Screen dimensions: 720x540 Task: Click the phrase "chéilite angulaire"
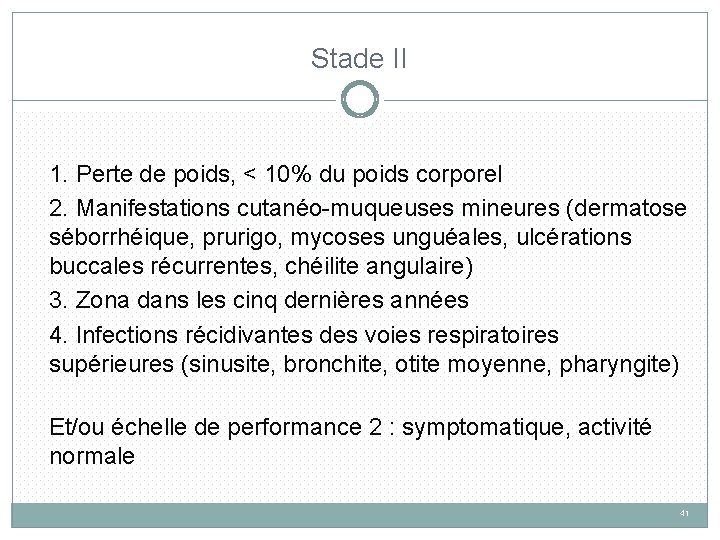pyautogui.click(x=379, y=267)
